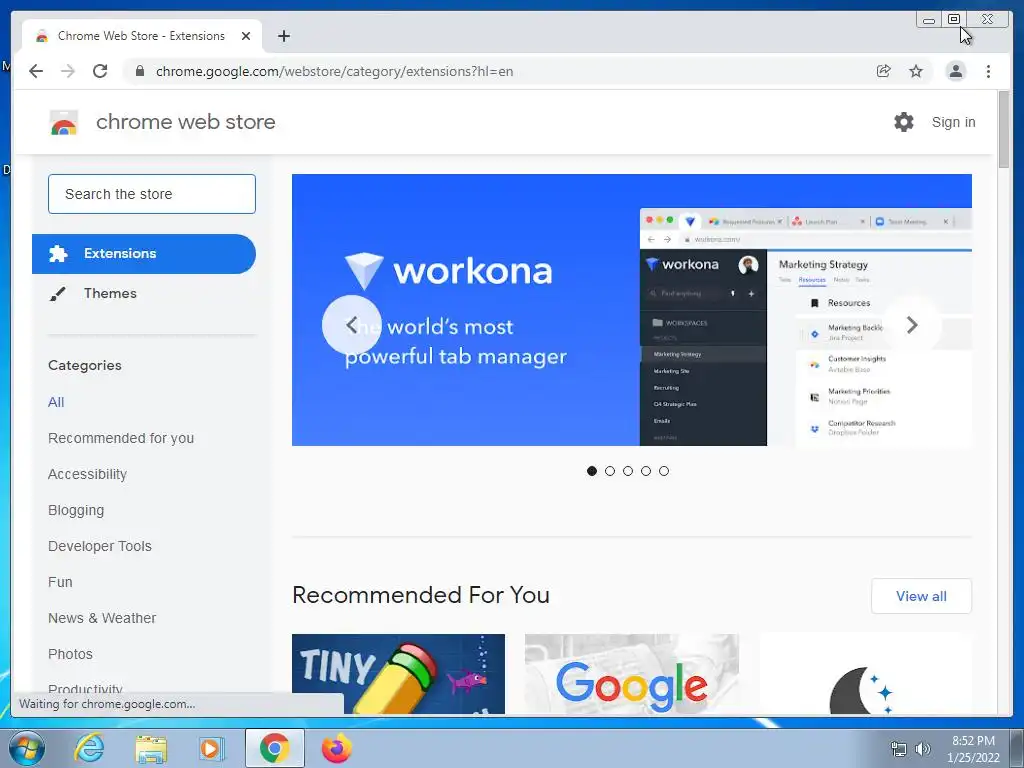This screenshot has width=1024, height=768.
Task: Click the chrome web store logo
Action: pyautogui.click(x=64, y=122)
